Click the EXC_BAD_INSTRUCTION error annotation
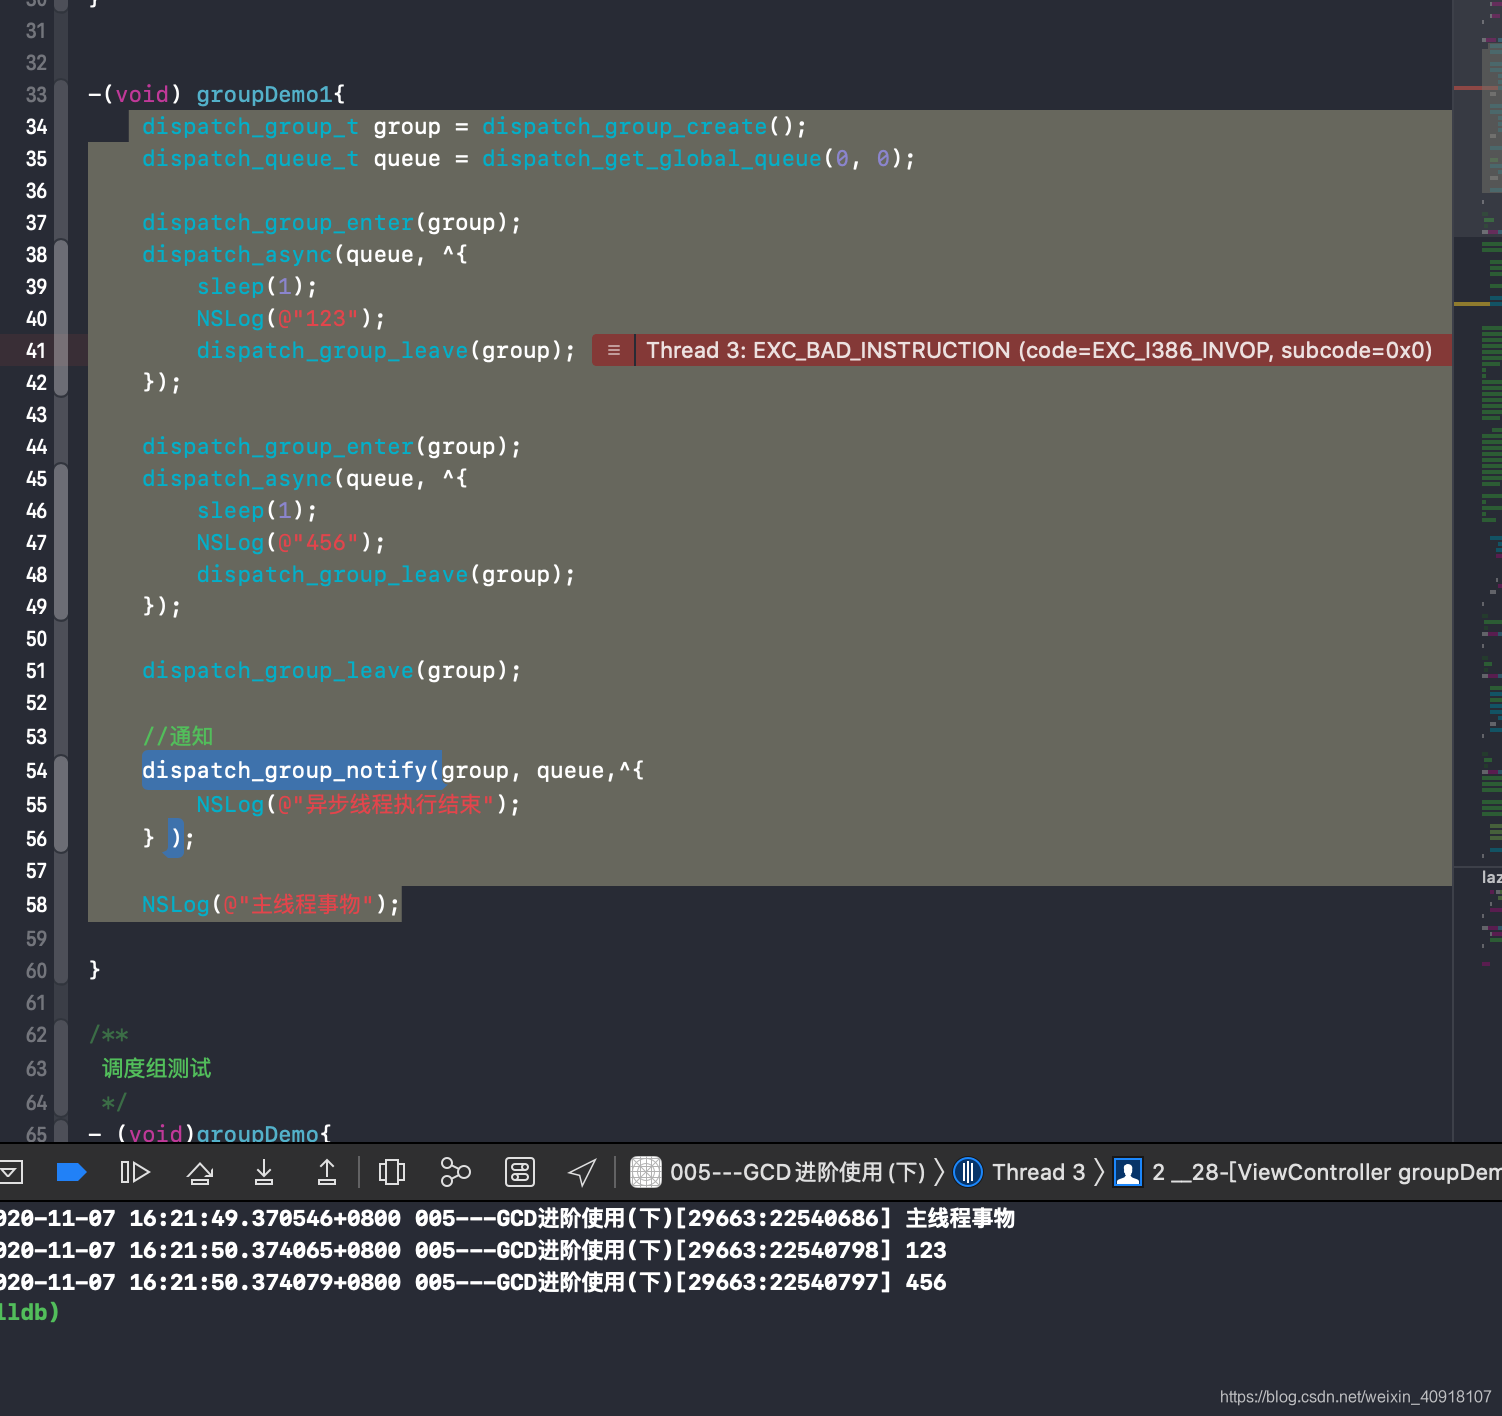1502x1416 pixels. 1039,350
